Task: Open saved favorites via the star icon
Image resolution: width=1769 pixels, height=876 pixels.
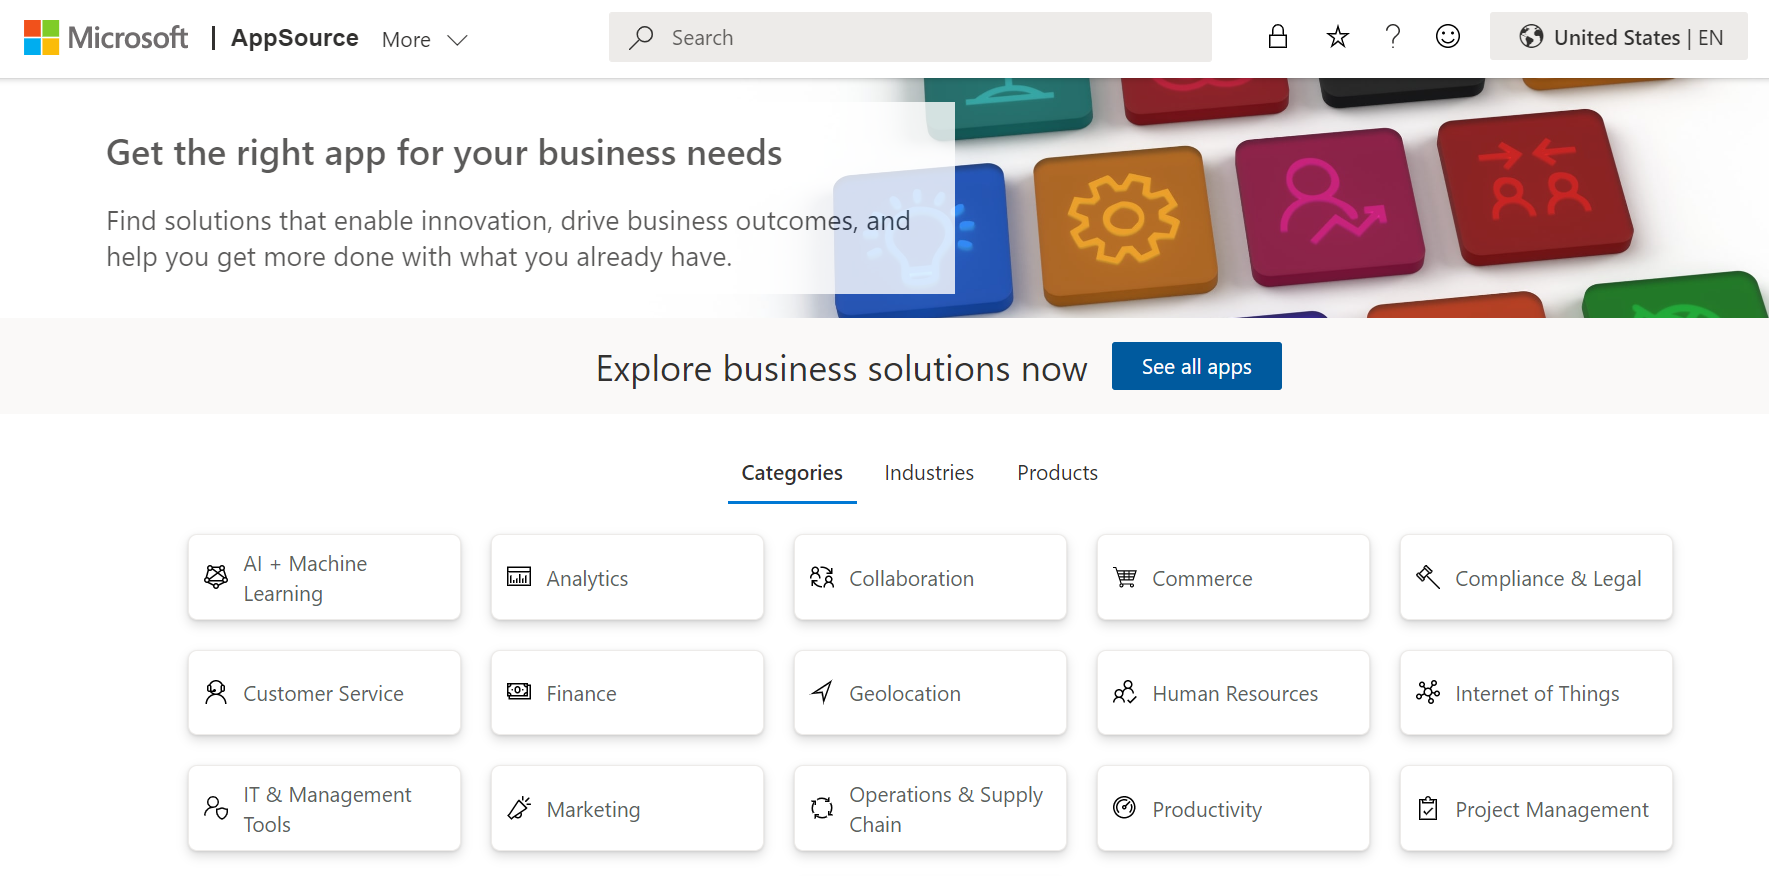Action: (1337, 36)
